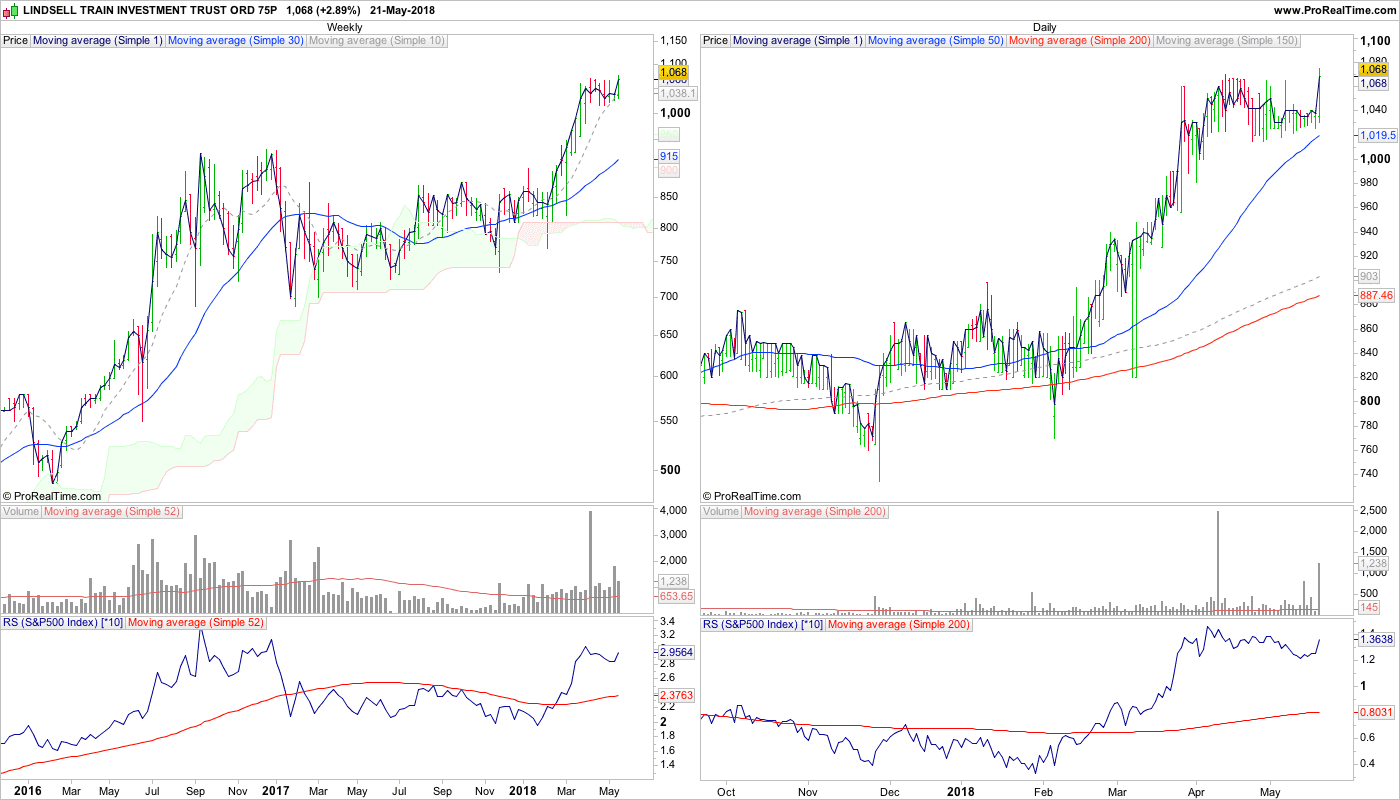Select the Weekly timeframe heading
1400x800 pixels.
[345, 27]
